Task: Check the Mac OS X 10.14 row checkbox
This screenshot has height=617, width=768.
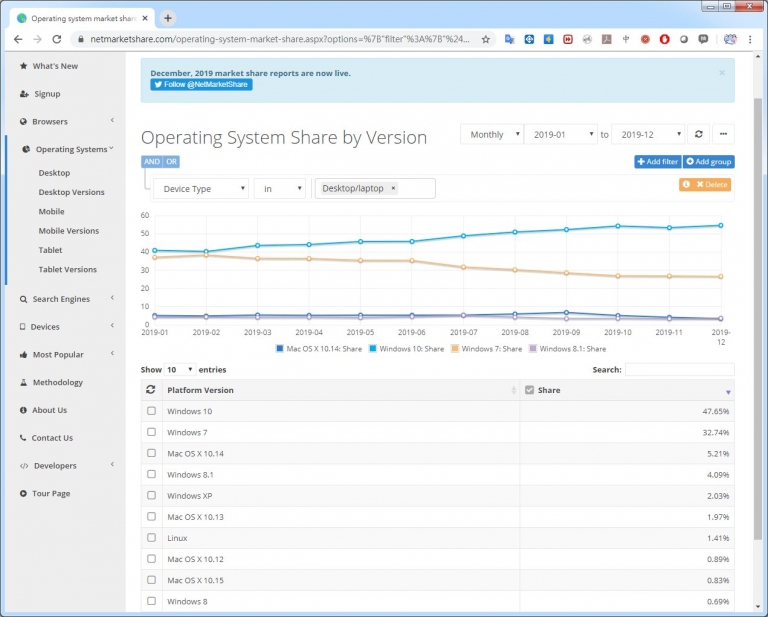Action: pyautogui.click(x=151, y=453)
